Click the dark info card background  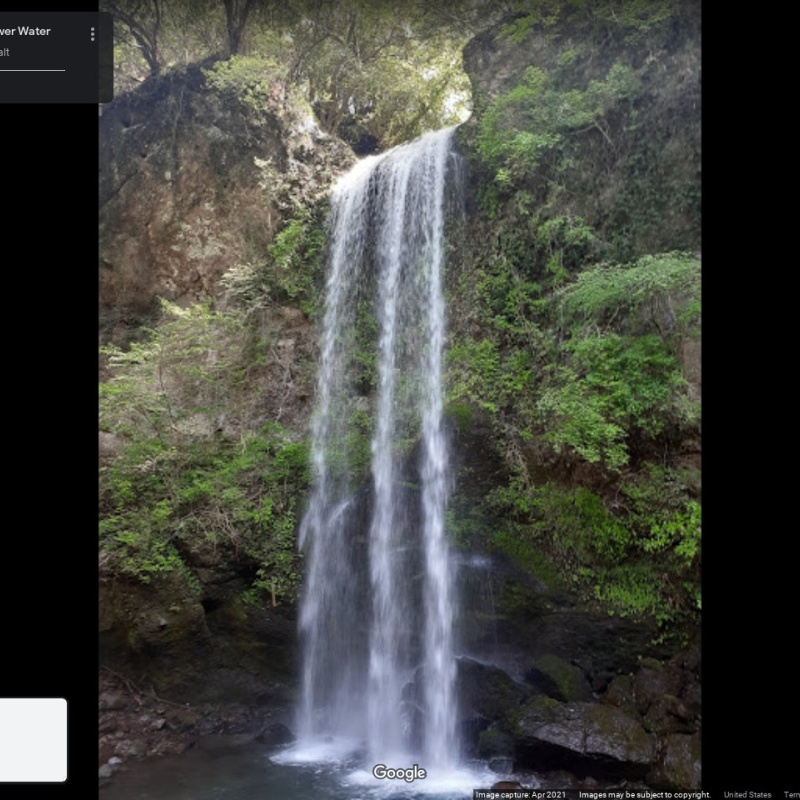click(50, 87)
